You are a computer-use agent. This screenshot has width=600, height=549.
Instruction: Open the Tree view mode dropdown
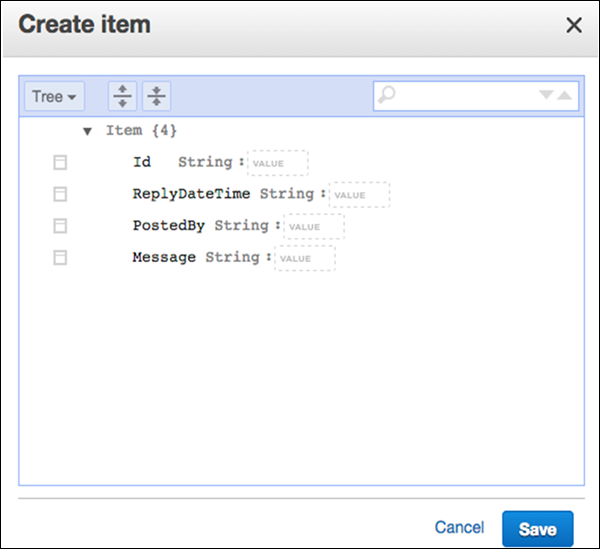(54, 97)
